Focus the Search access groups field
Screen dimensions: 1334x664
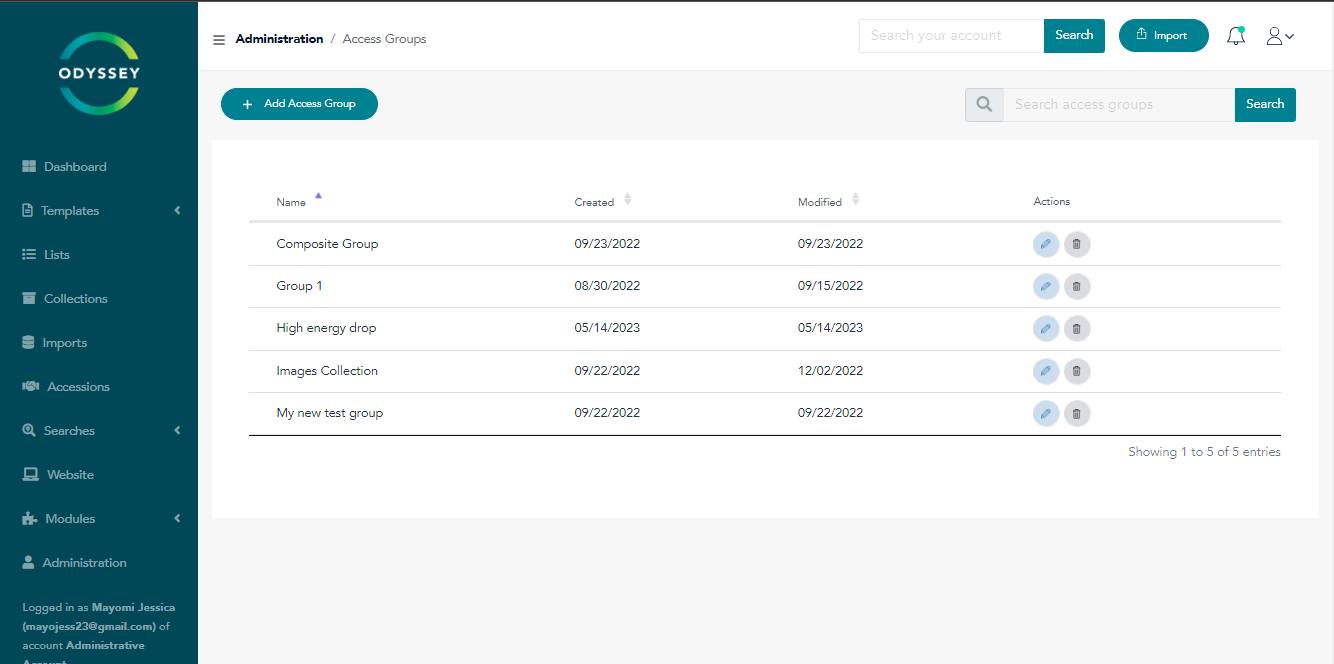(1119, 104)
